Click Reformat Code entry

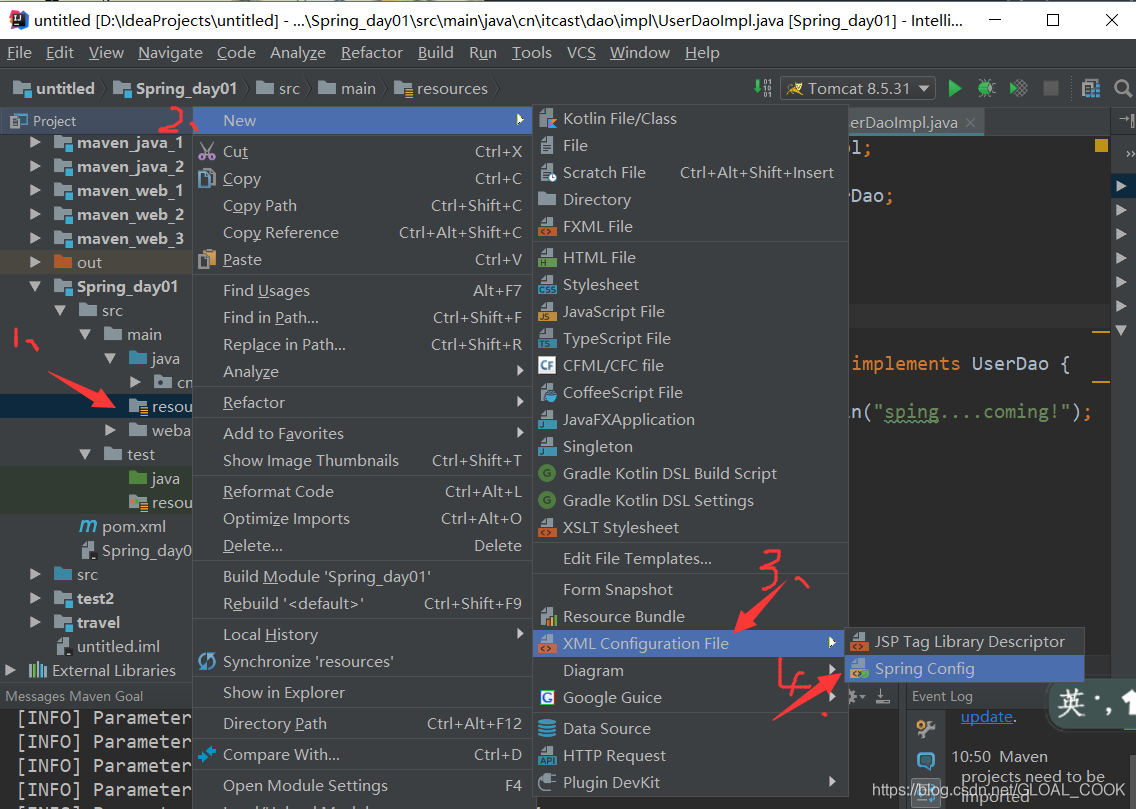click(x=362, y=492)
